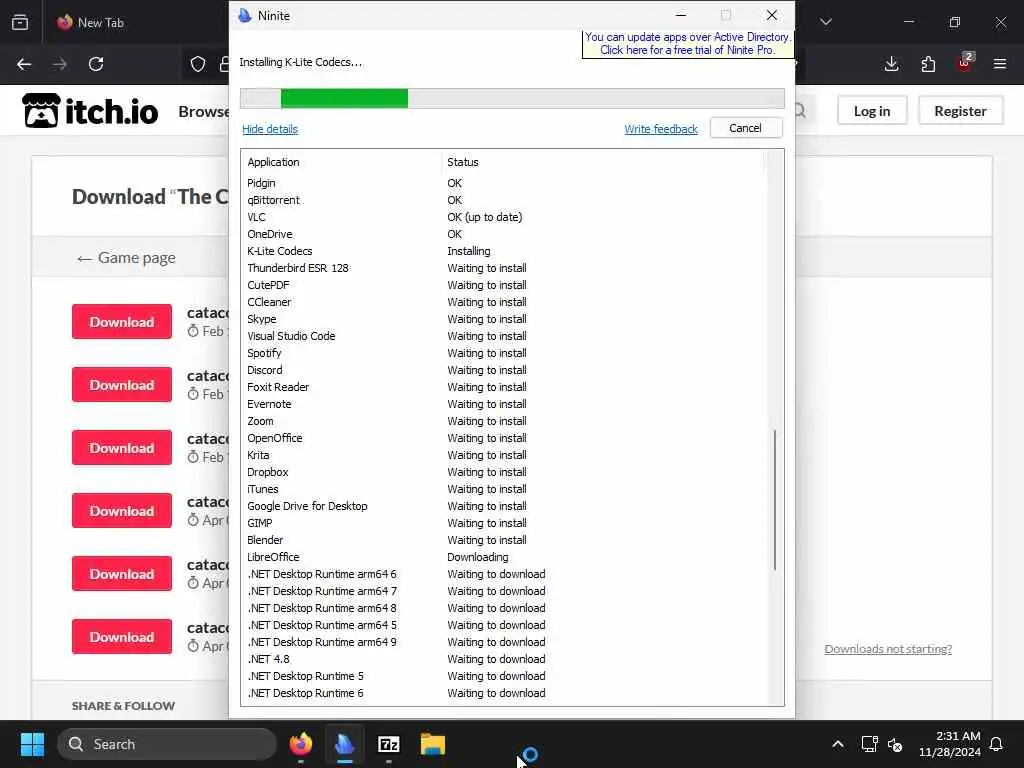Open the Windows Start menu
1024x768 pixels.
[x=32, y=744]
